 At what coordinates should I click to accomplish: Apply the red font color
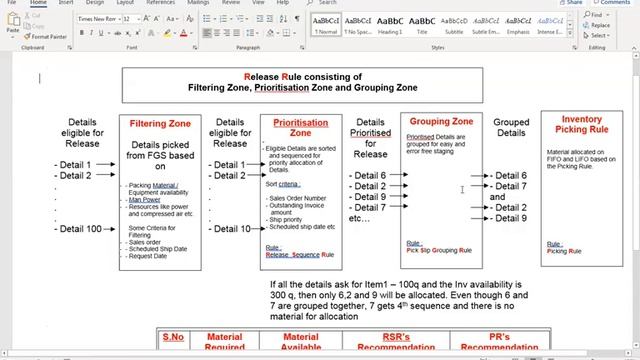coord(184,33)
